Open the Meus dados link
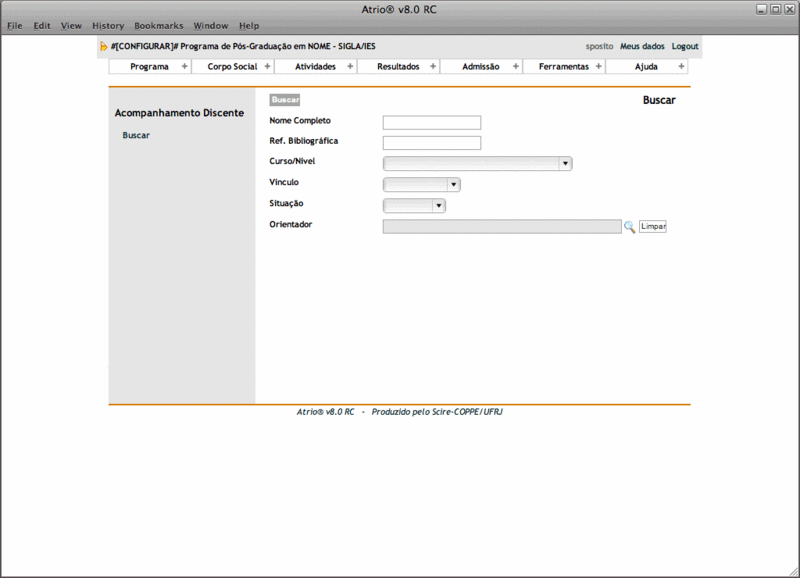The image size is (800, 578). 642,47
